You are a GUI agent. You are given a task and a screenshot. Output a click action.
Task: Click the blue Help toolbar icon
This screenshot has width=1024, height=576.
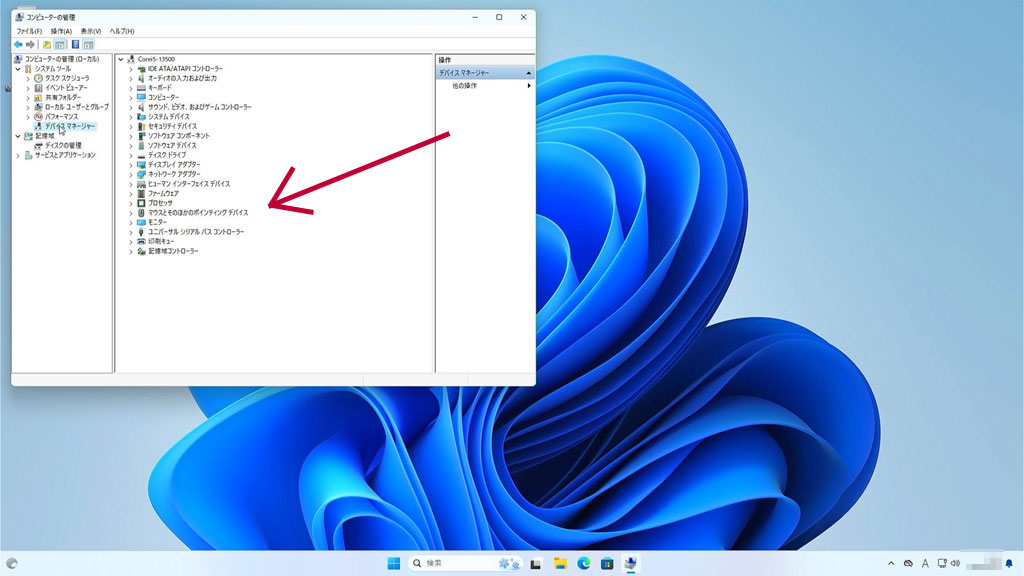tap(75, 45)
